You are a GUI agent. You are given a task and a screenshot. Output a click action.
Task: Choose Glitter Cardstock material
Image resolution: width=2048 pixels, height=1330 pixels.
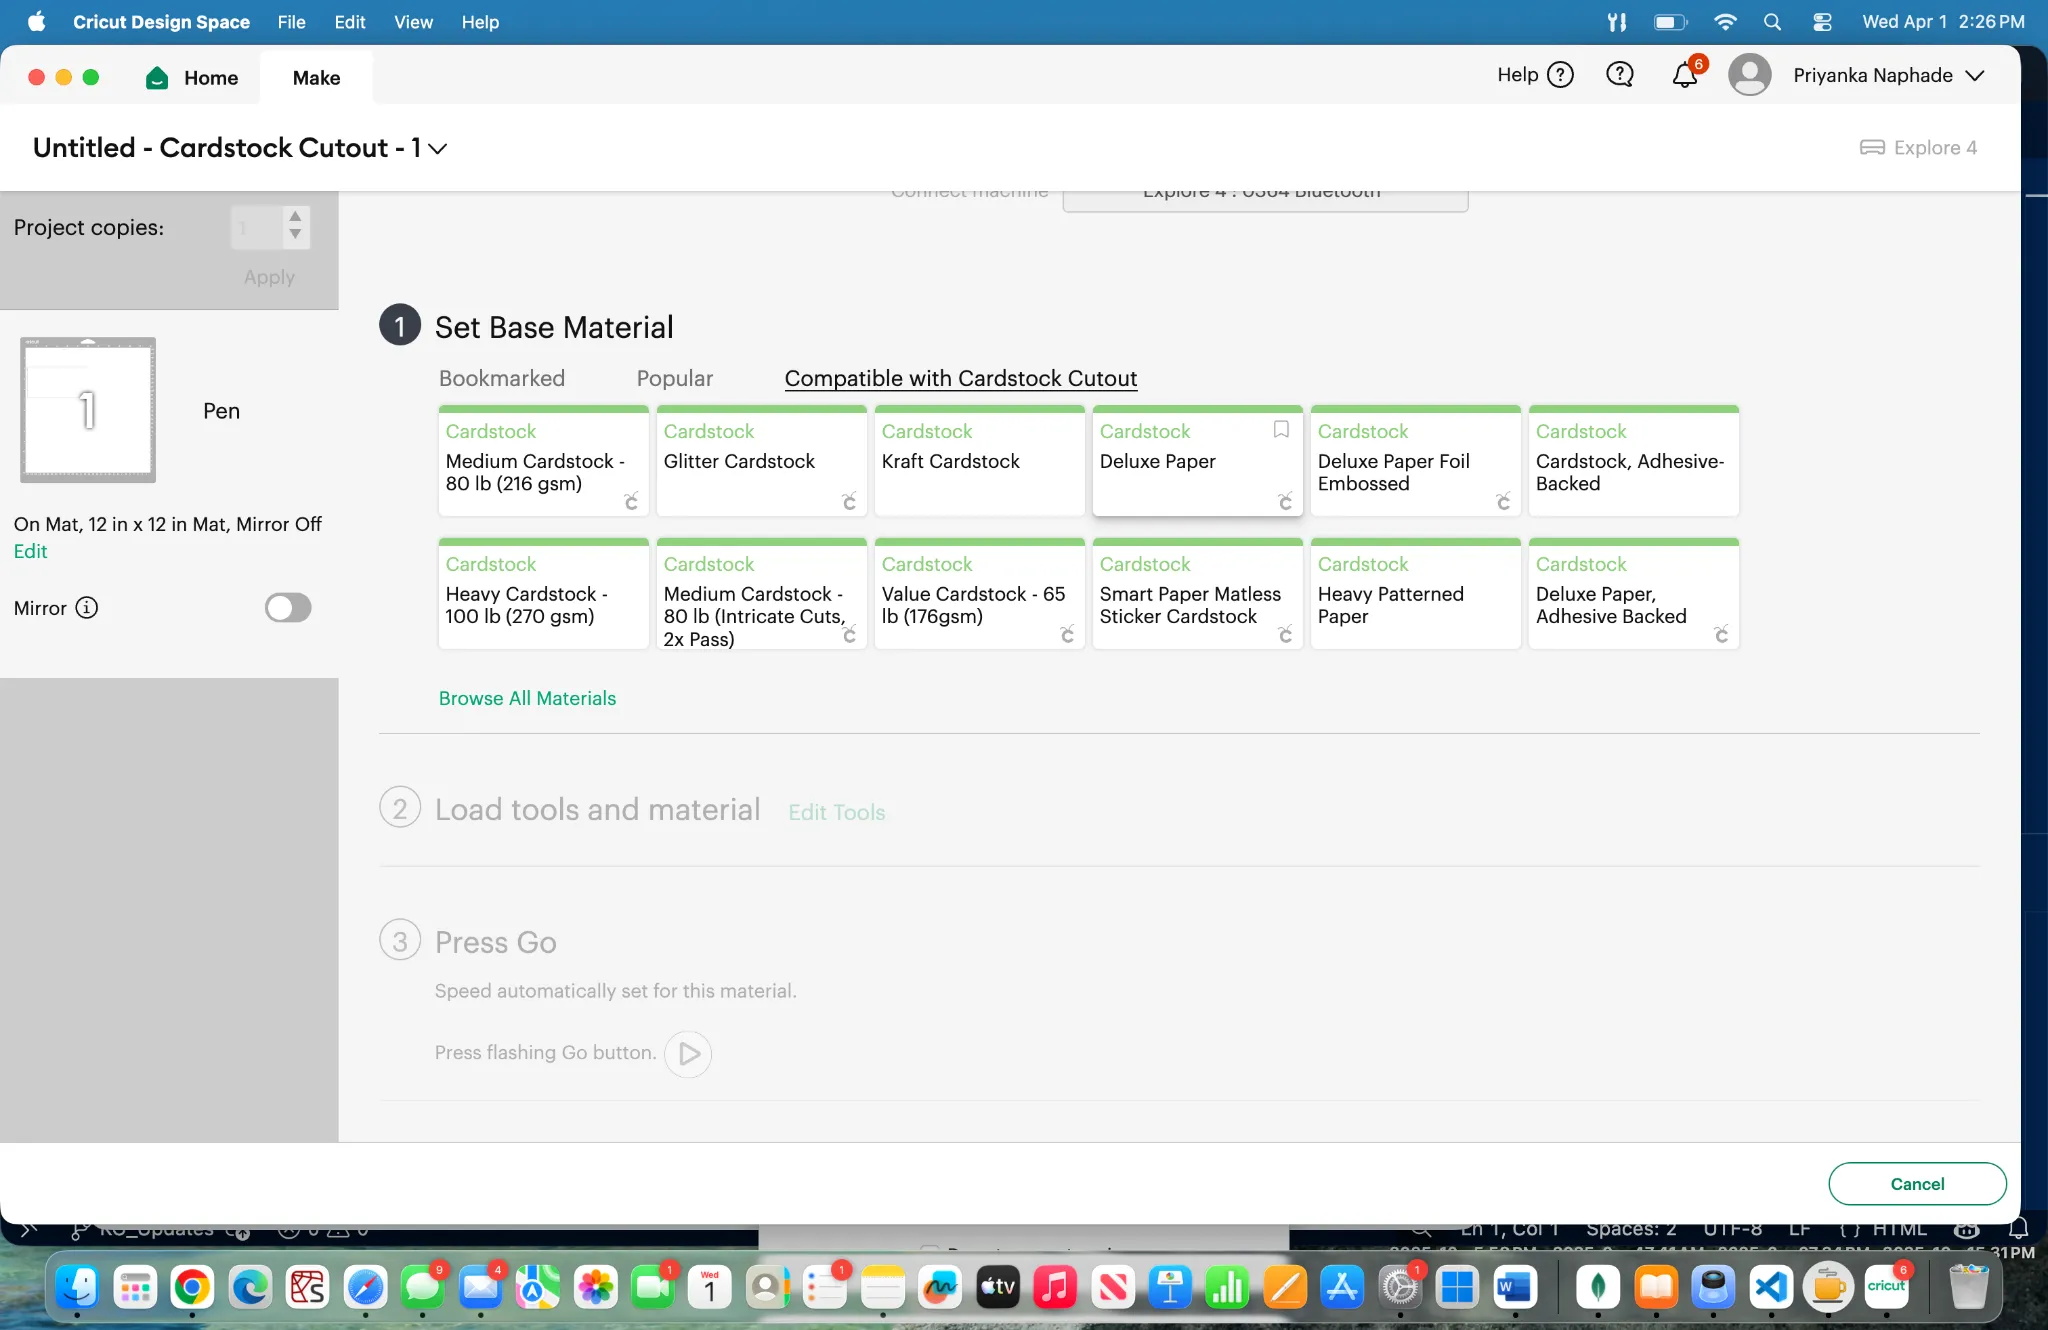[x=761, y=461]
